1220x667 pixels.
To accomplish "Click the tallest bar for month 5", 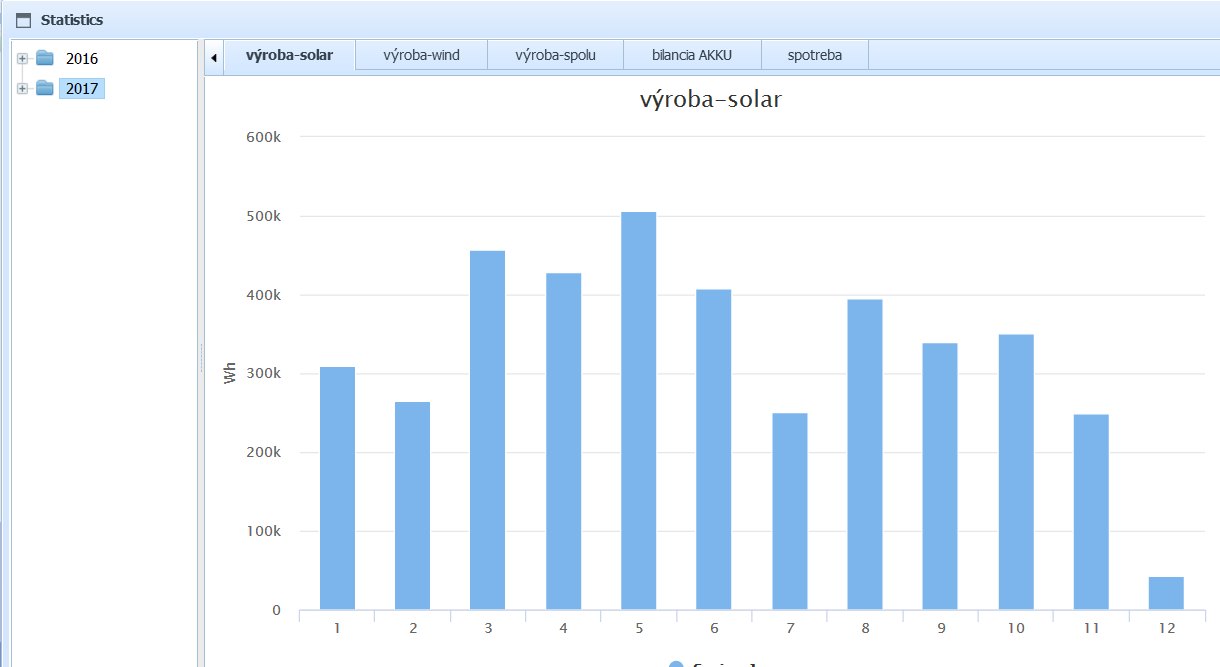I will point(638,410).
